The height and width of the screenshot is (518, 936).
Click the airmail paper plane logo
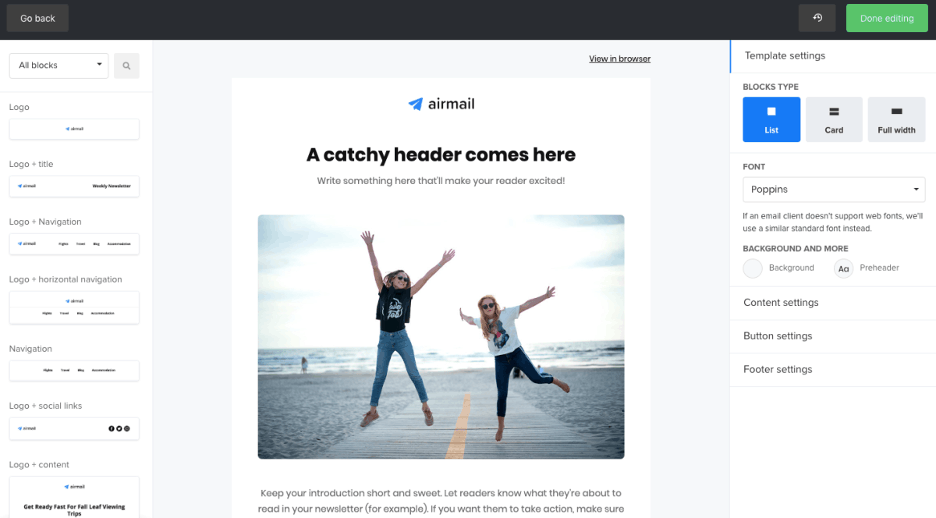point(415,104)
